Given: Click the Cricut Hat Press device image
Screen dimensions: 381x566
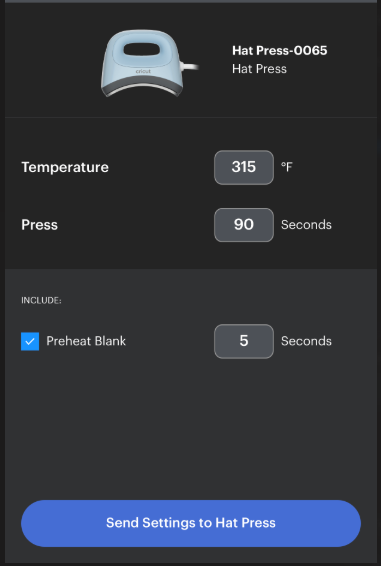Looking at the screenshot, I should pos(149,63).
